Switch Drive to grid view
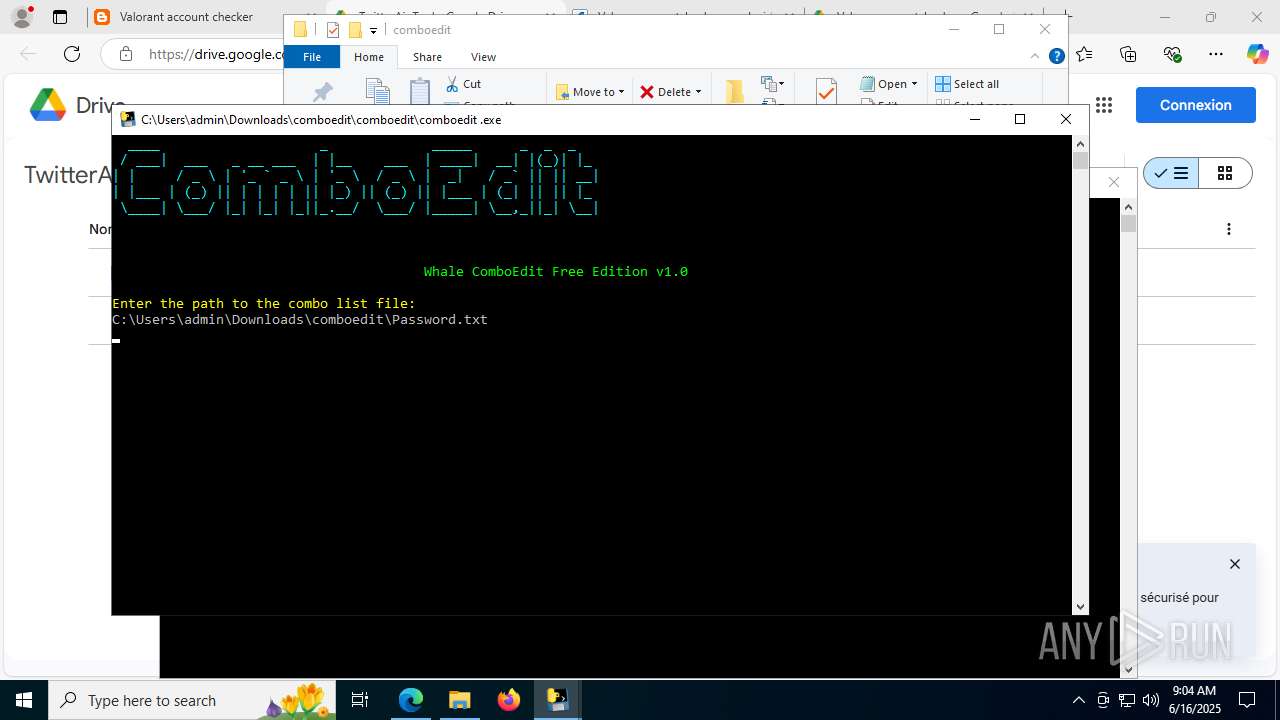This screenshot has width=1280, height=720. point(1225,174)
